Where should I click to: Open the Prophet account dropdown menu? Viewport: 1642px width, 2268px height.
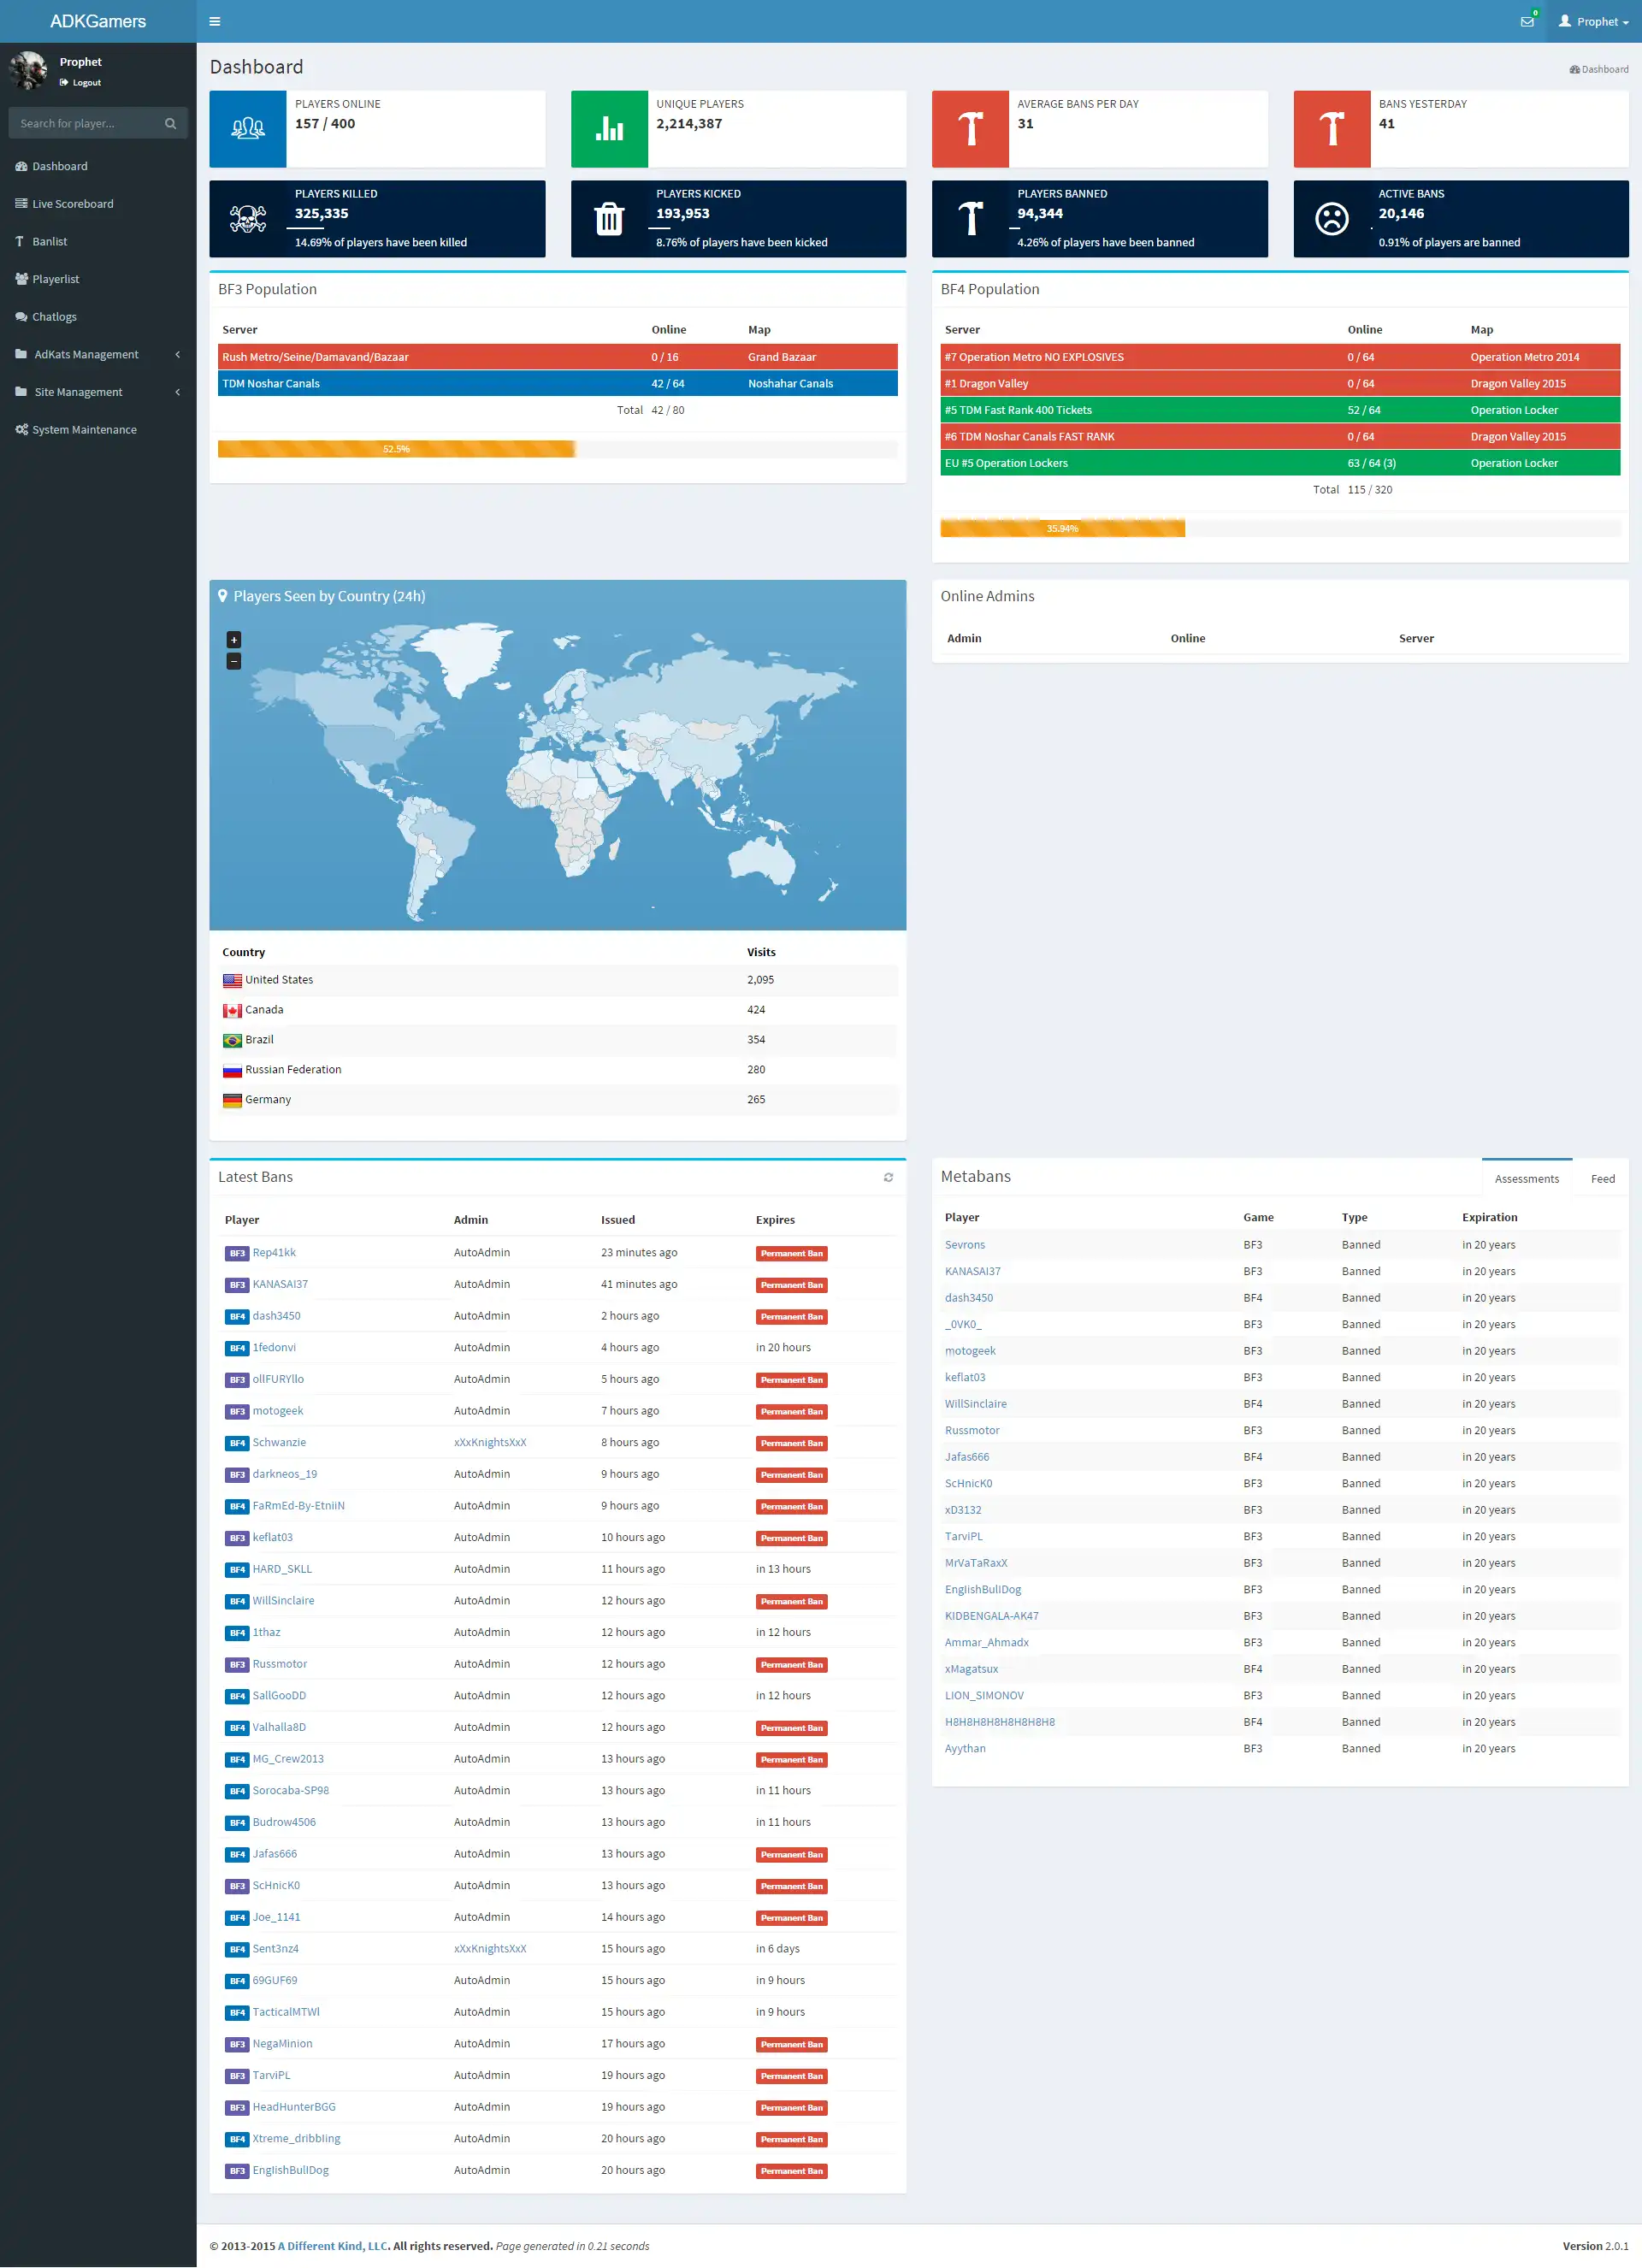tap(1592, 20)
